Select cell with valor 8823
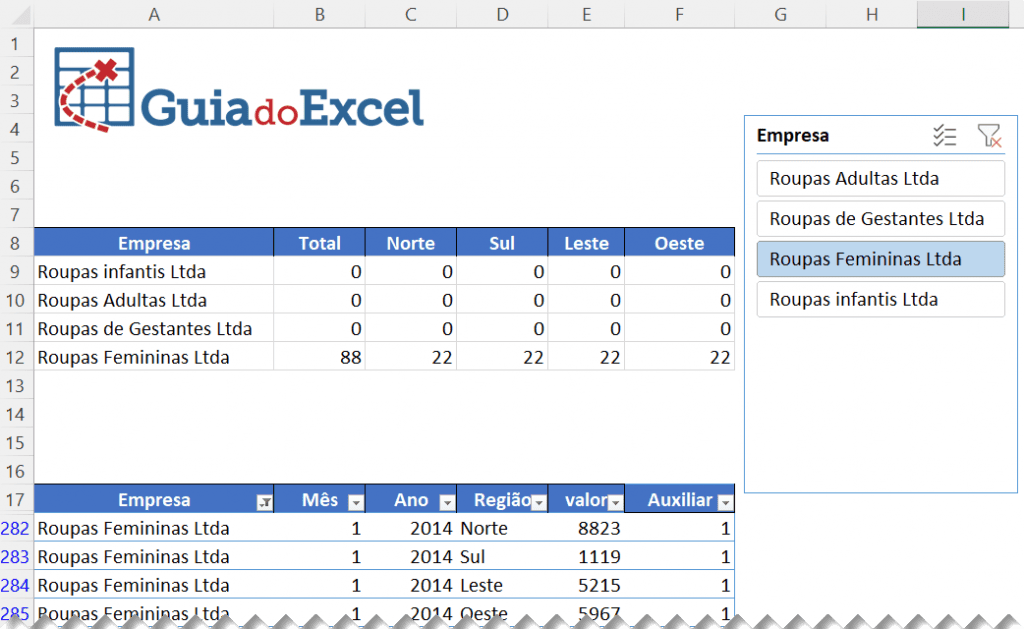The height and width of the screenshot is (629, 1024). 586,528
